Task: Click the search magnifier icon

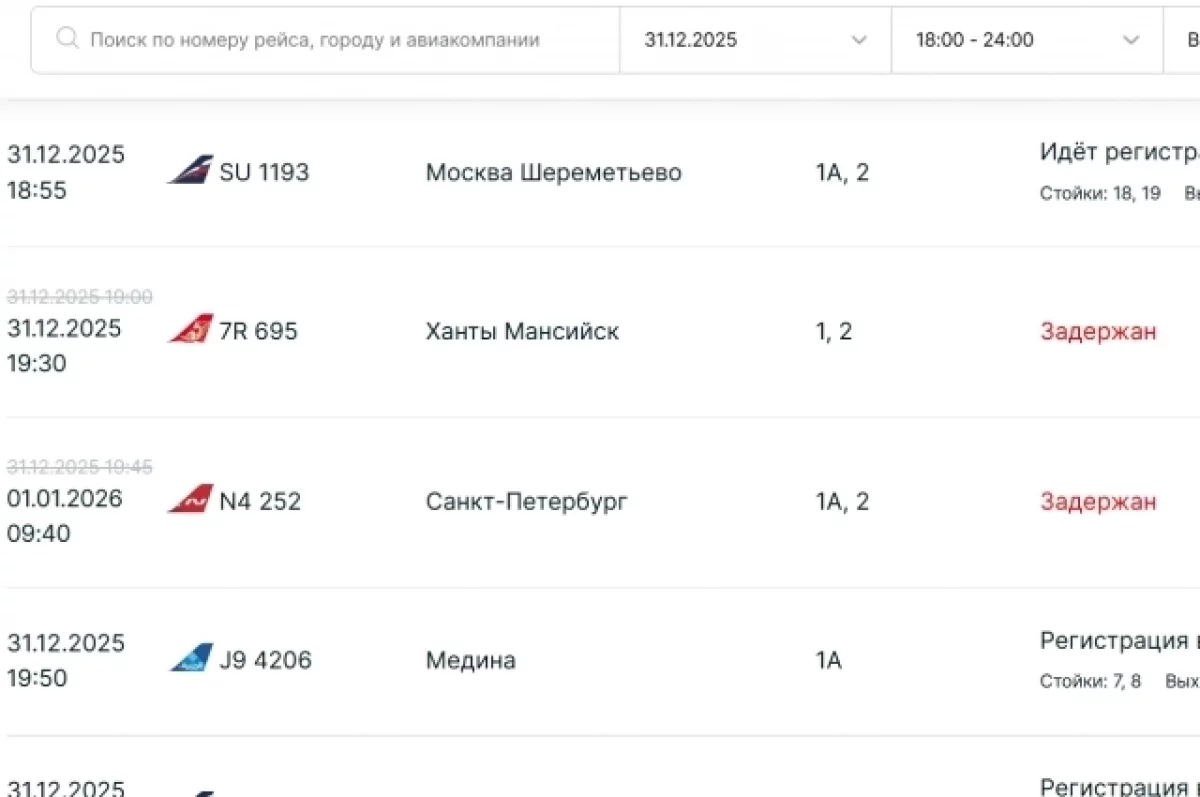Action: pos(67,40)
